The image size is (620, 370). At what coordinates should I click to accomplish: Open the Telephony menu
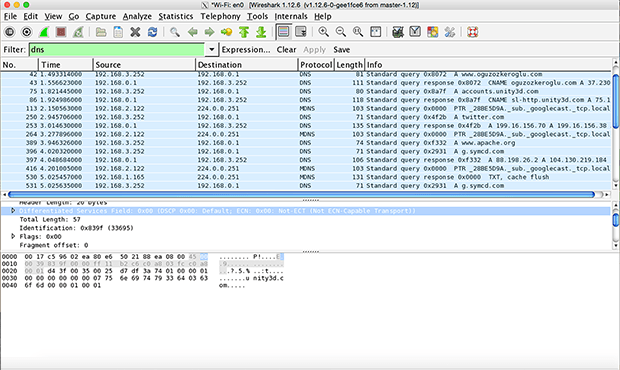(220, 16)
